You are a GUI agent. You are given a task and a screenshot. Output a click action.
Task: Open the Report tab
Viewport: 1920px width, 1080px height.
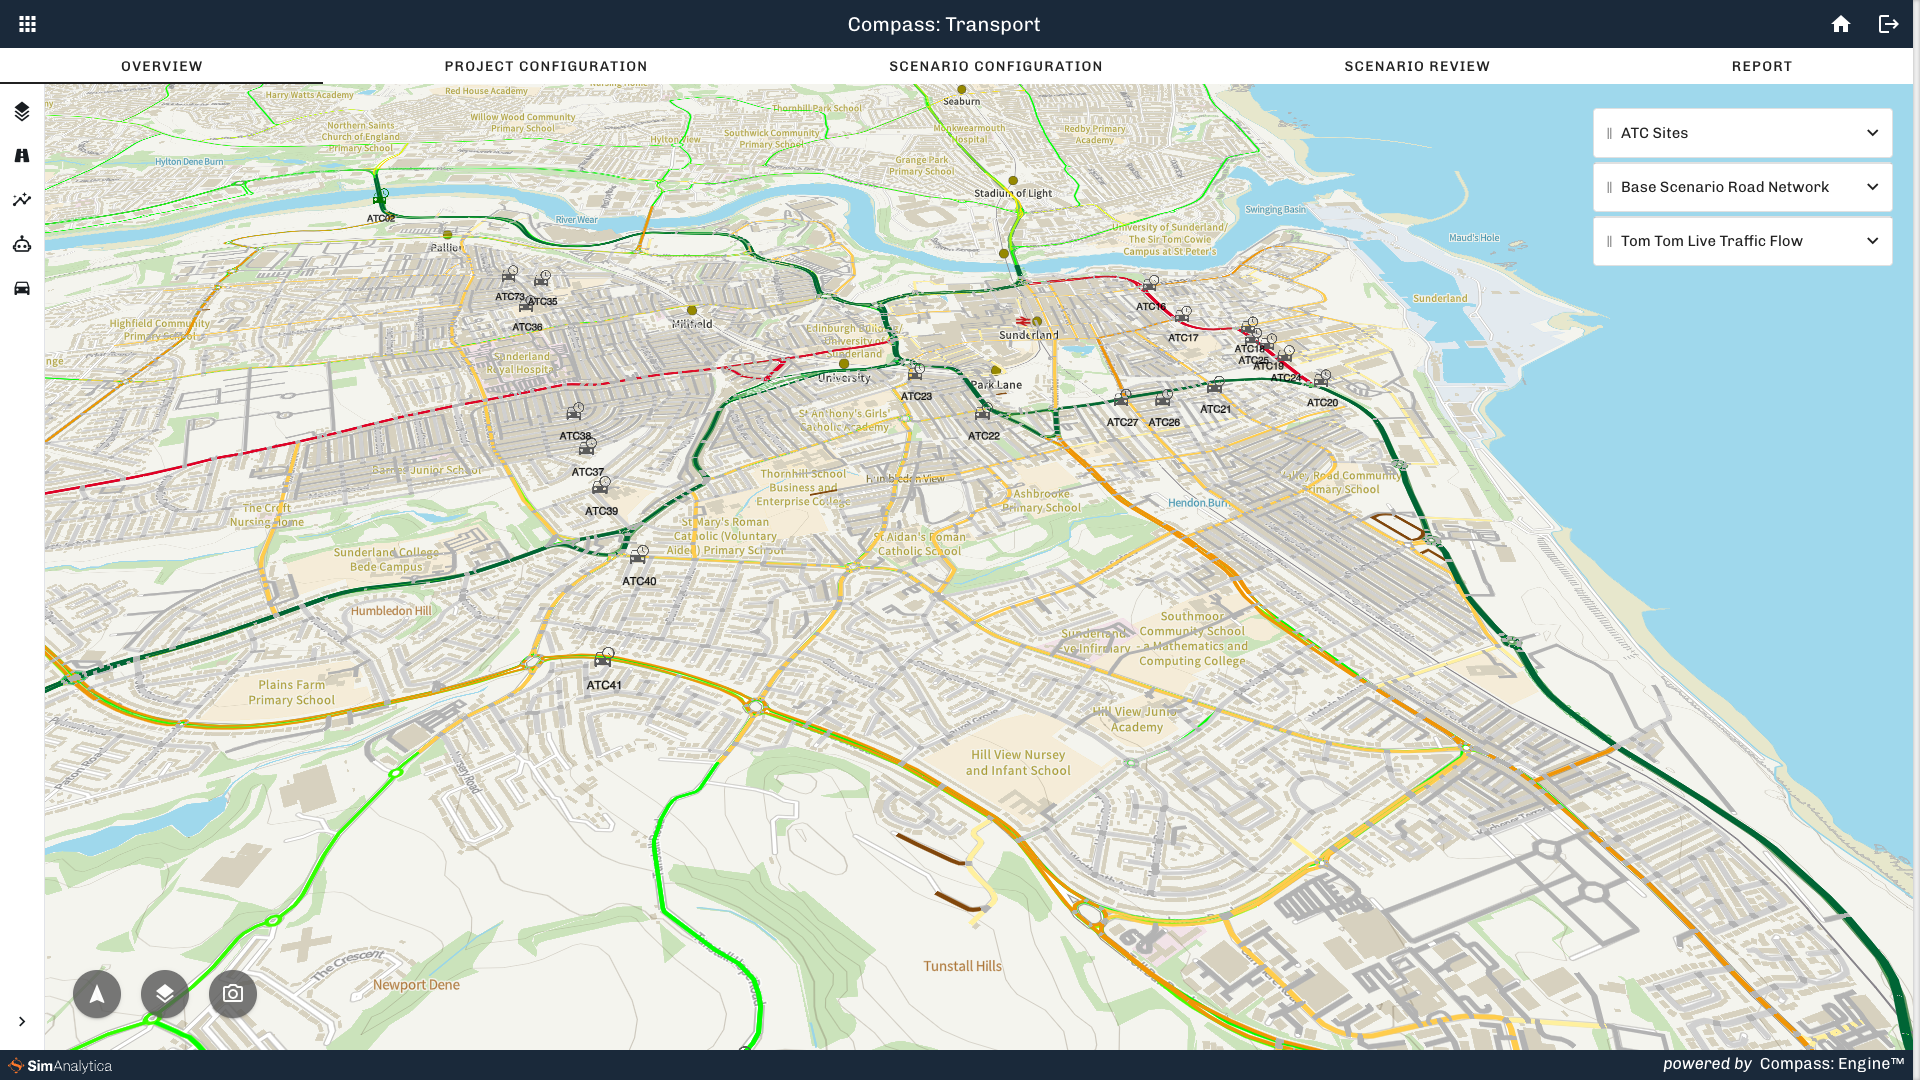(1763, 66)
